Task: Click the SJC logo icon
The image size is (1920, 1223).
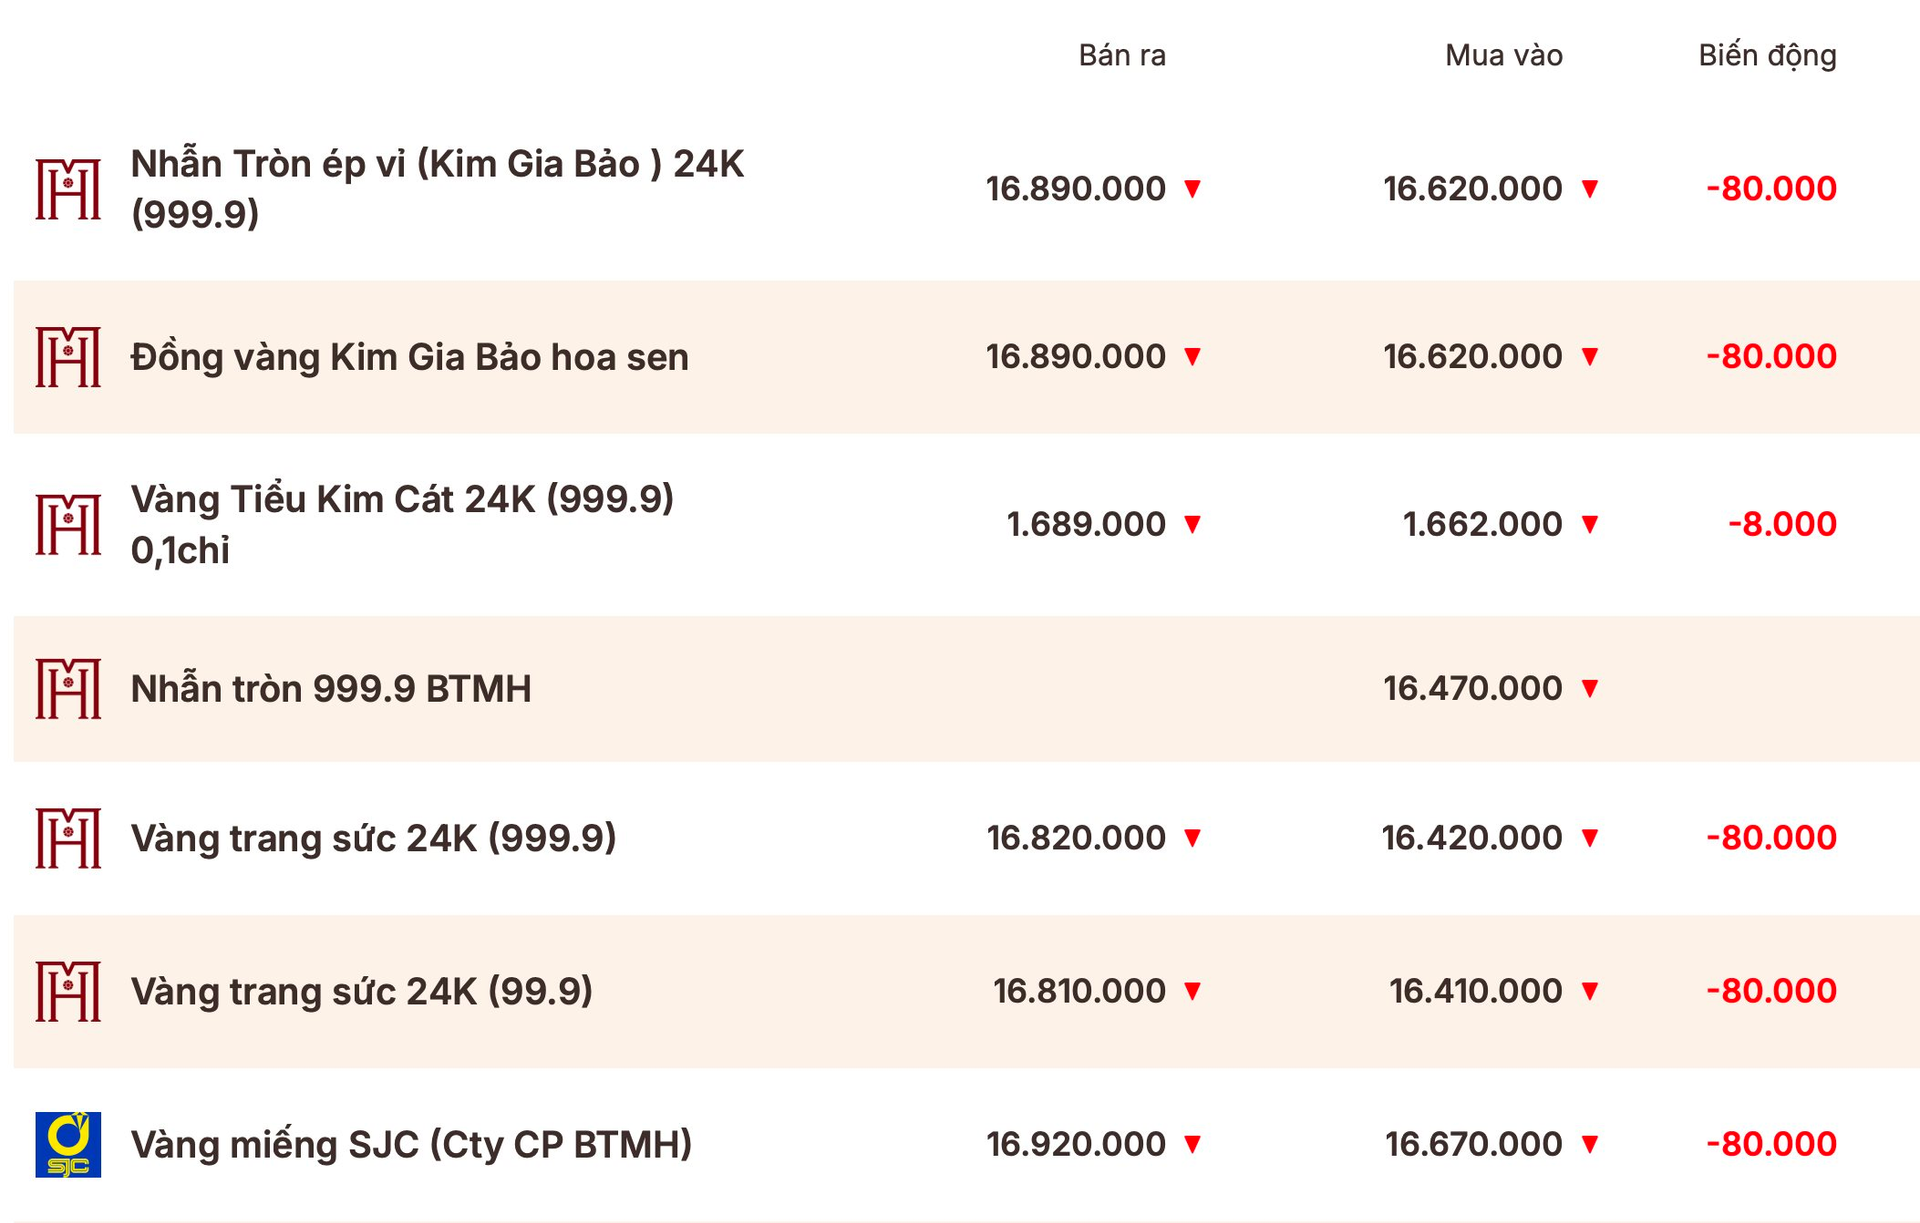Action: [68, 1144]
